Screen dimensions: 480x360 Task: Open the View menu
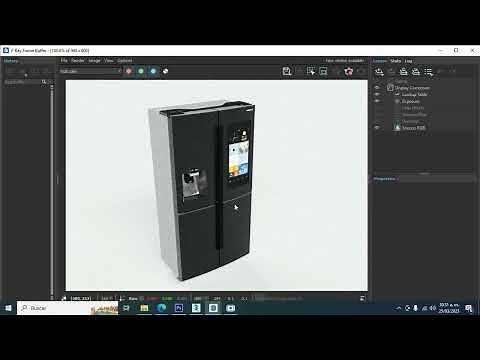point(109,60)
